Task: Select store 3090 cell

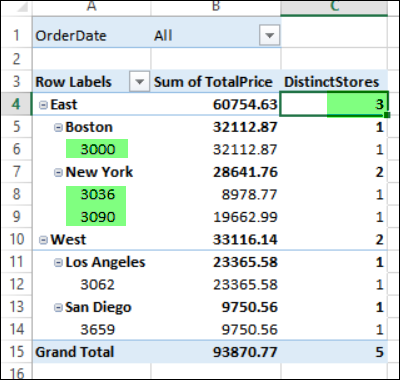Action: click(97, 217)
